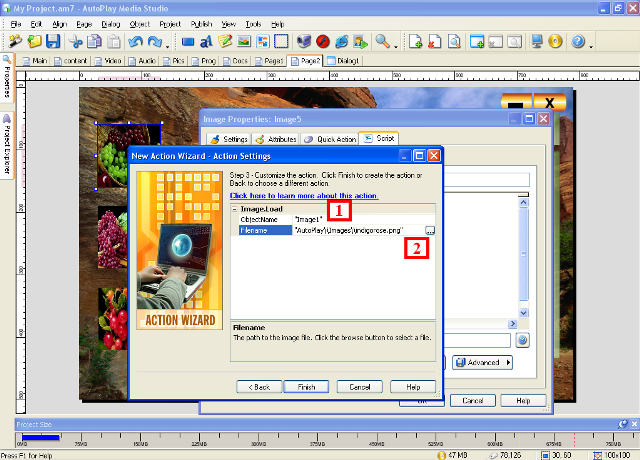Open the dropdown arrow beside zoom tool

[x=396, y=44]
